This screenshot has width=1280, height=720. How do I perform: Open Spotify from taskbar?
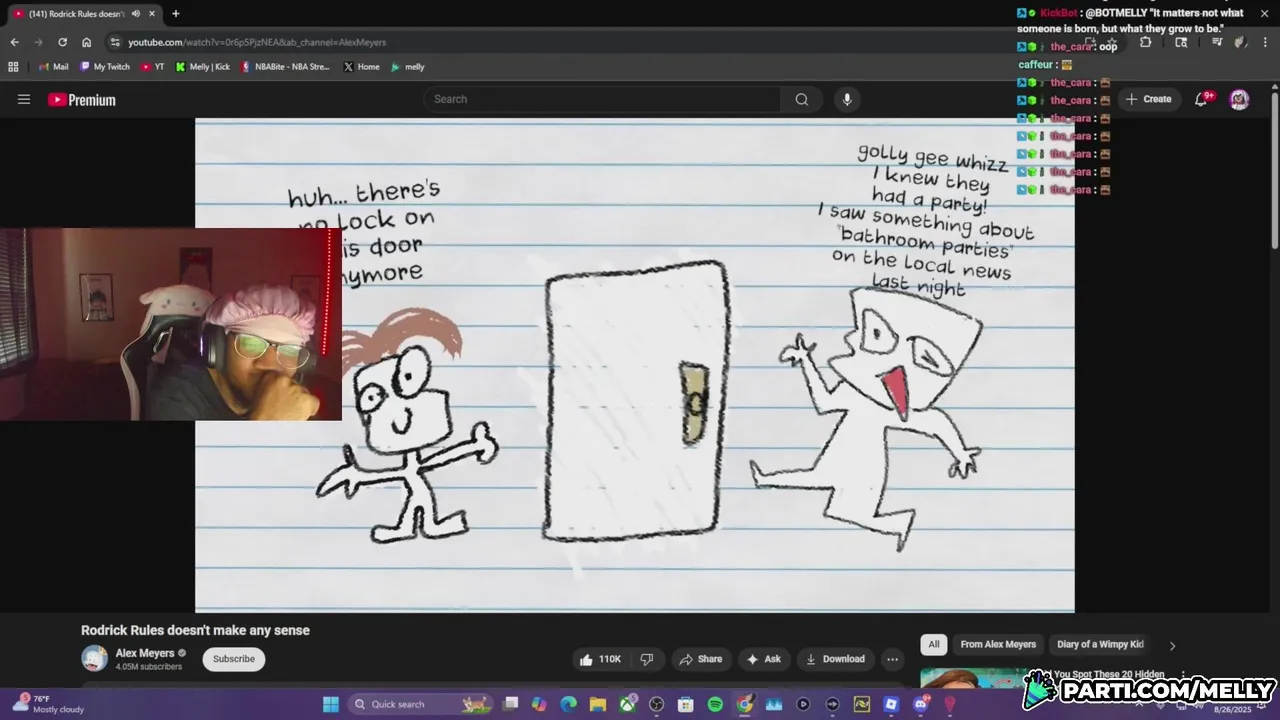715,704
